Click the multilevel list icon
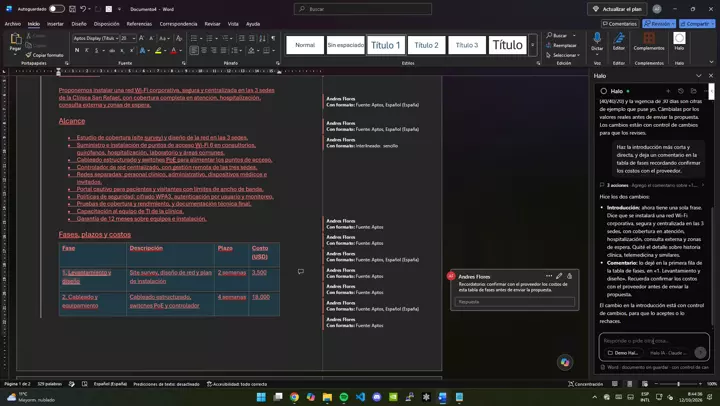The height and width of the screenshot is (406, 720). [225, 38]
